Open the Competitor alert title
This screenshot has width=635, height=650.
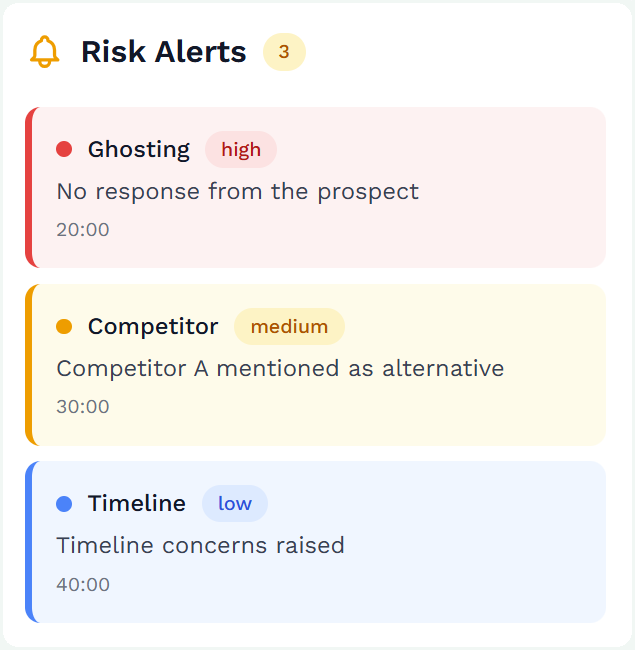point(153,326)
